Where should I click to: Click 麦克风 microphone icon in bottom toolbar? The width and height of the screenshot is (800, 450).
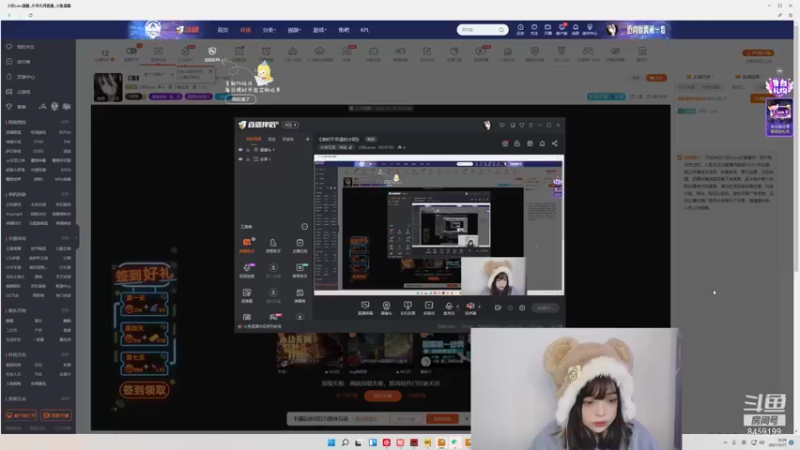[x=448, y=308]
